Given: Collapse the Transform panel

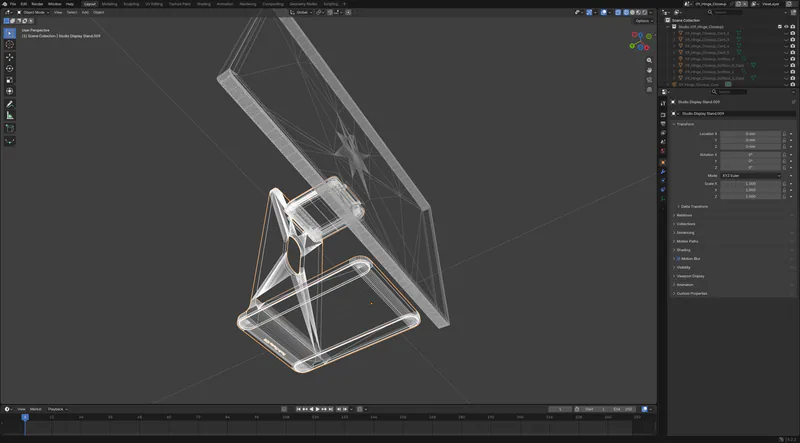Looking at the screenshot, I should pyautogui.click(x=684, y=124).
